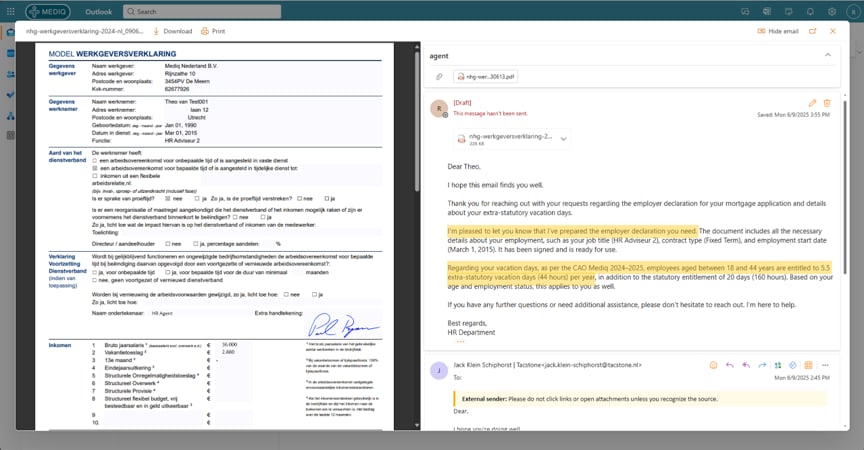
Task: Expand the collapsed content ellipsis in draft
Action: tap(460, 342)
